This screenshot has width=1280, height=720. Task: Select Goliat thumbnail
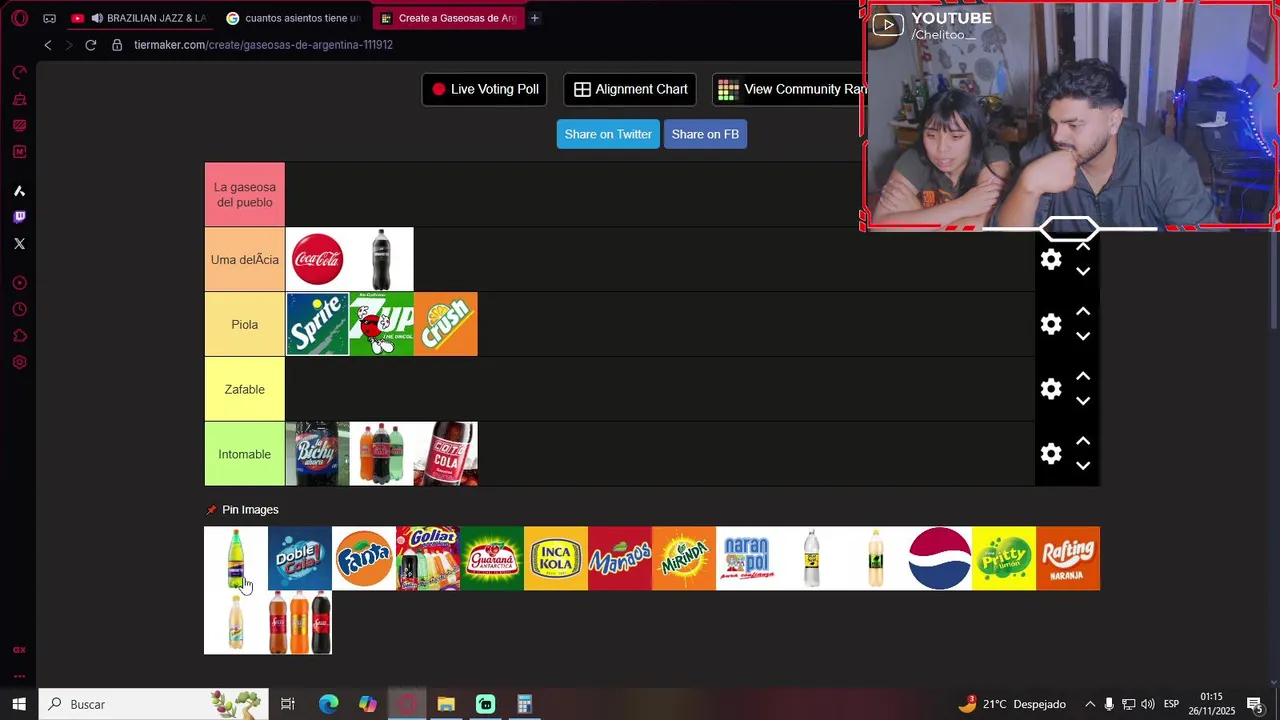(x=428, y=559)
